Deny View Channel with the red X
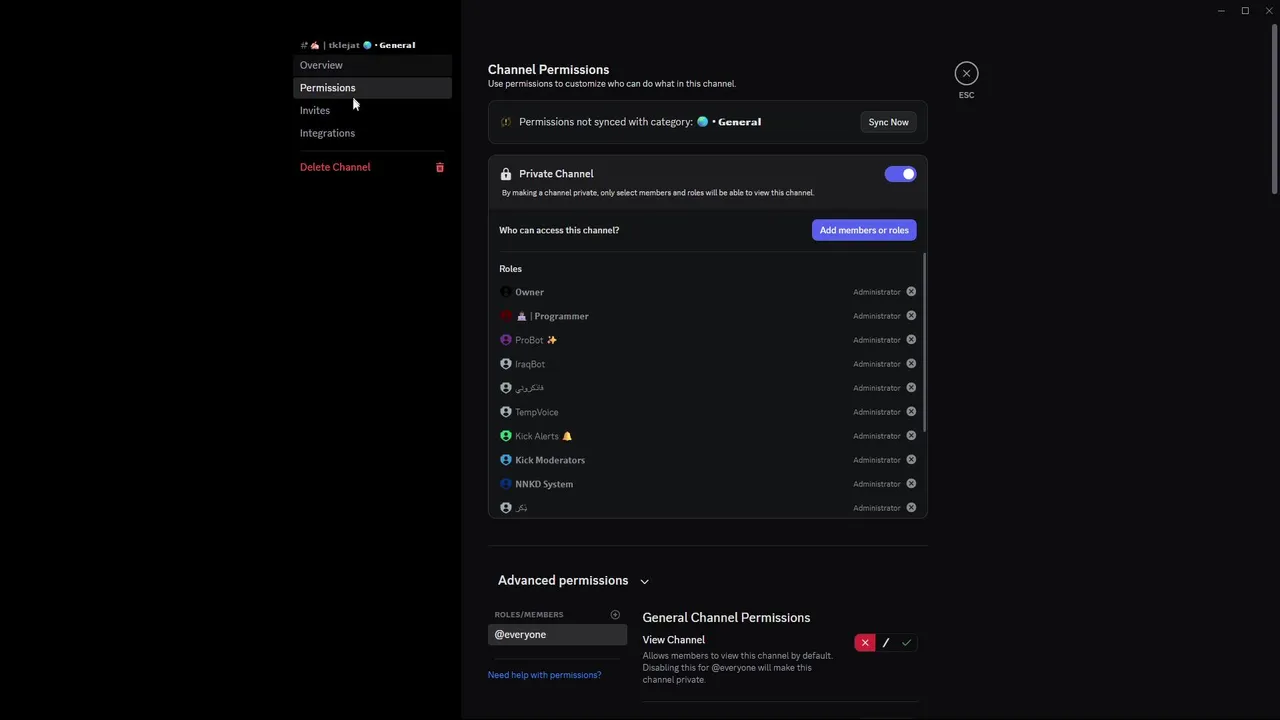Image resolution: width=1280 pixels, height=720 pixels. click(x=865, y=643)
